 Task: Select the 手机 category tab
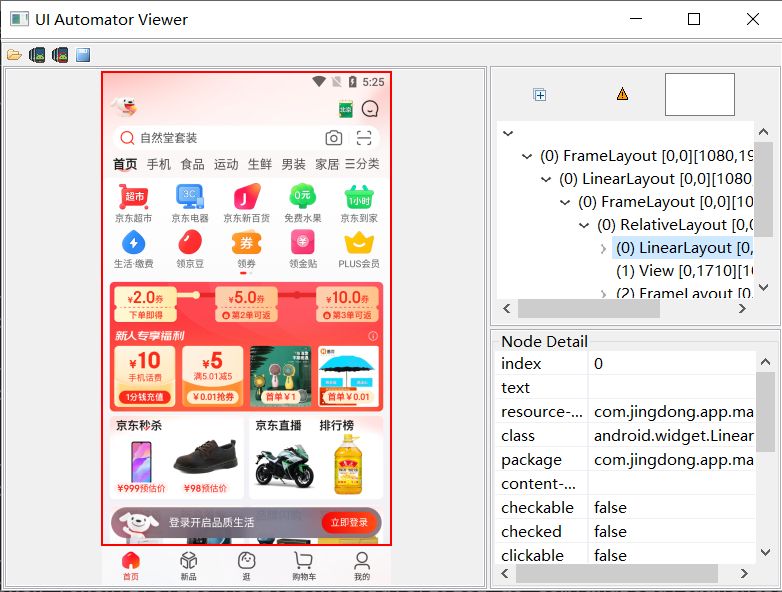pos(159,164)
